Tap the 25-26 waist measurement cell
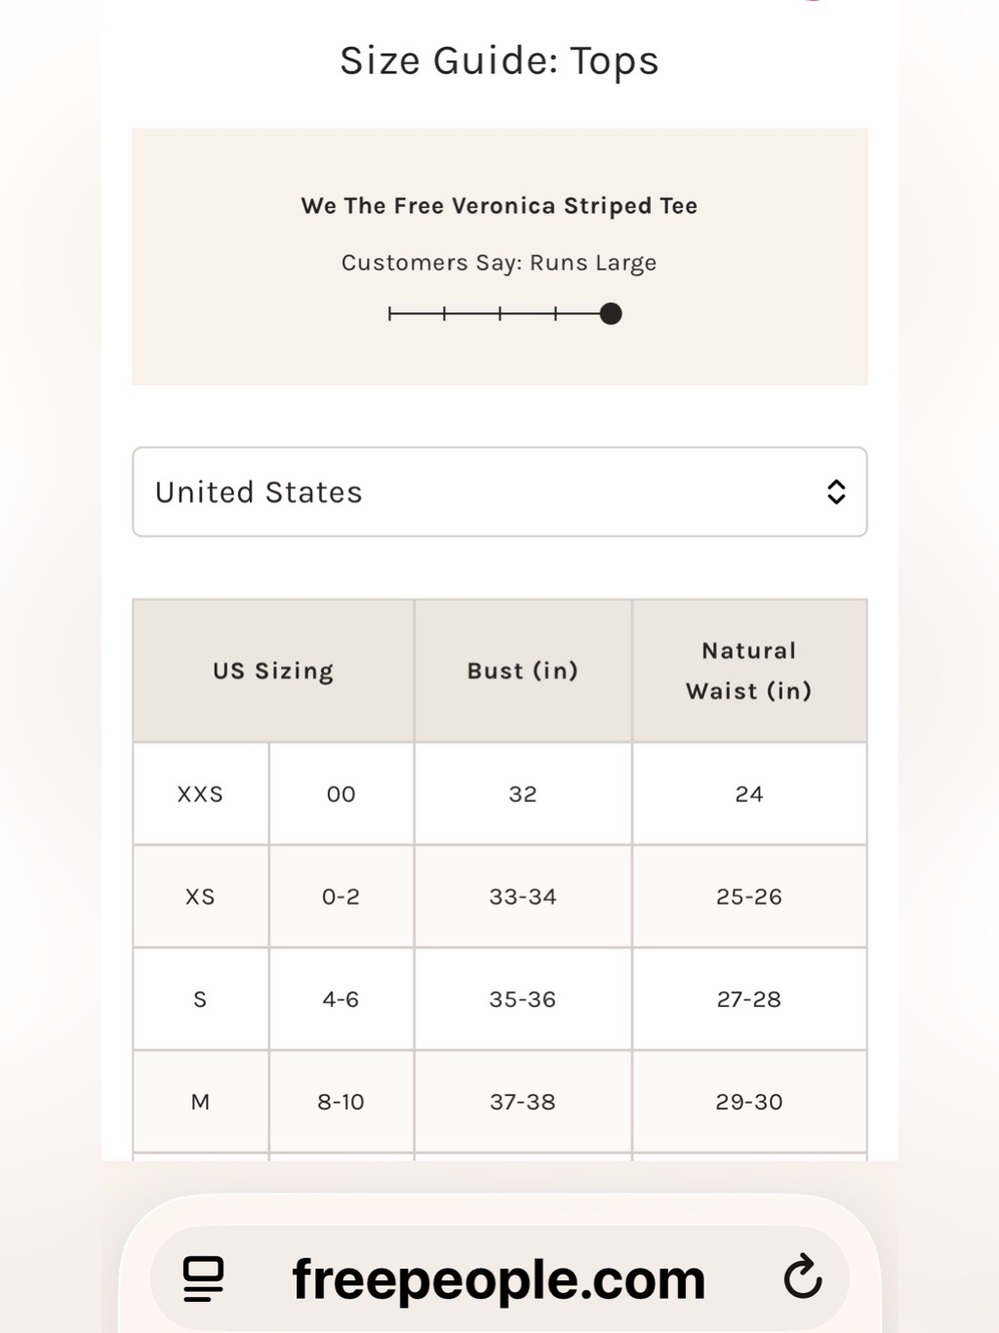999x1333 pixels. (749, 897)
